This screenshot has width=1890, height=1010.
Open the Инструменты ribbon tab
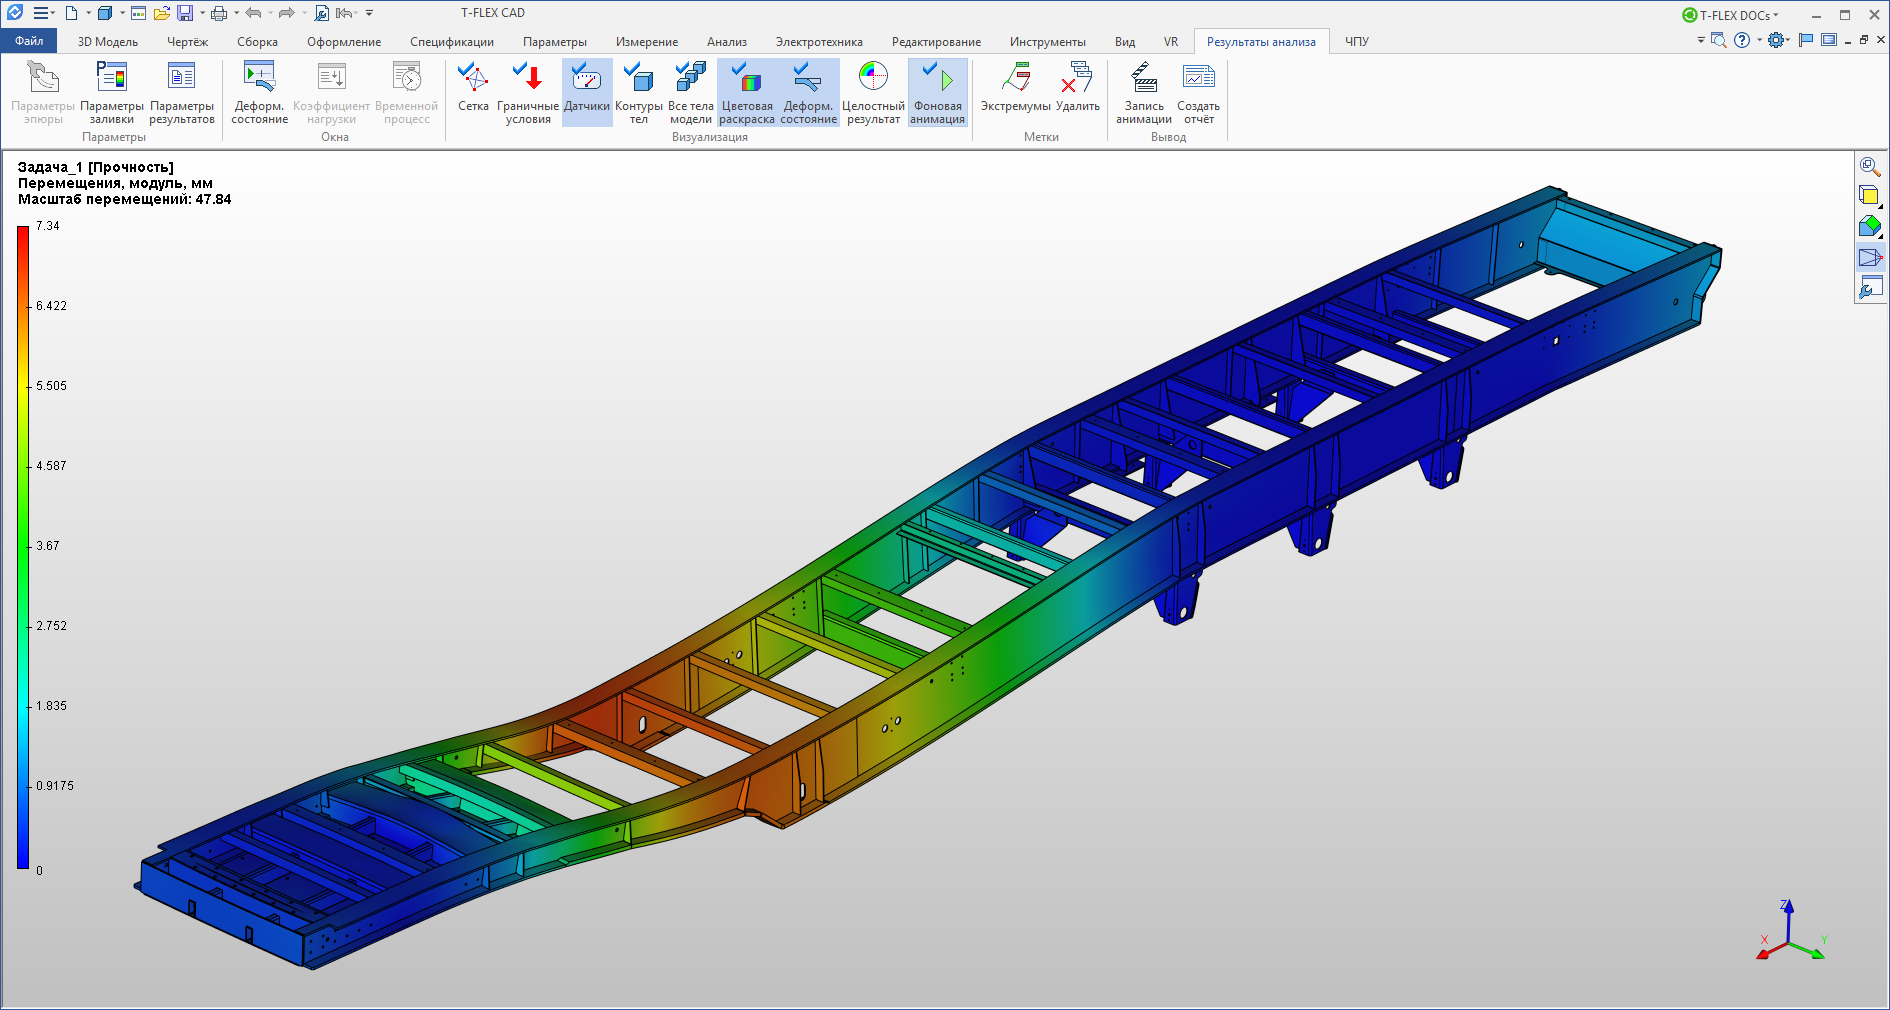[1047, 42]
